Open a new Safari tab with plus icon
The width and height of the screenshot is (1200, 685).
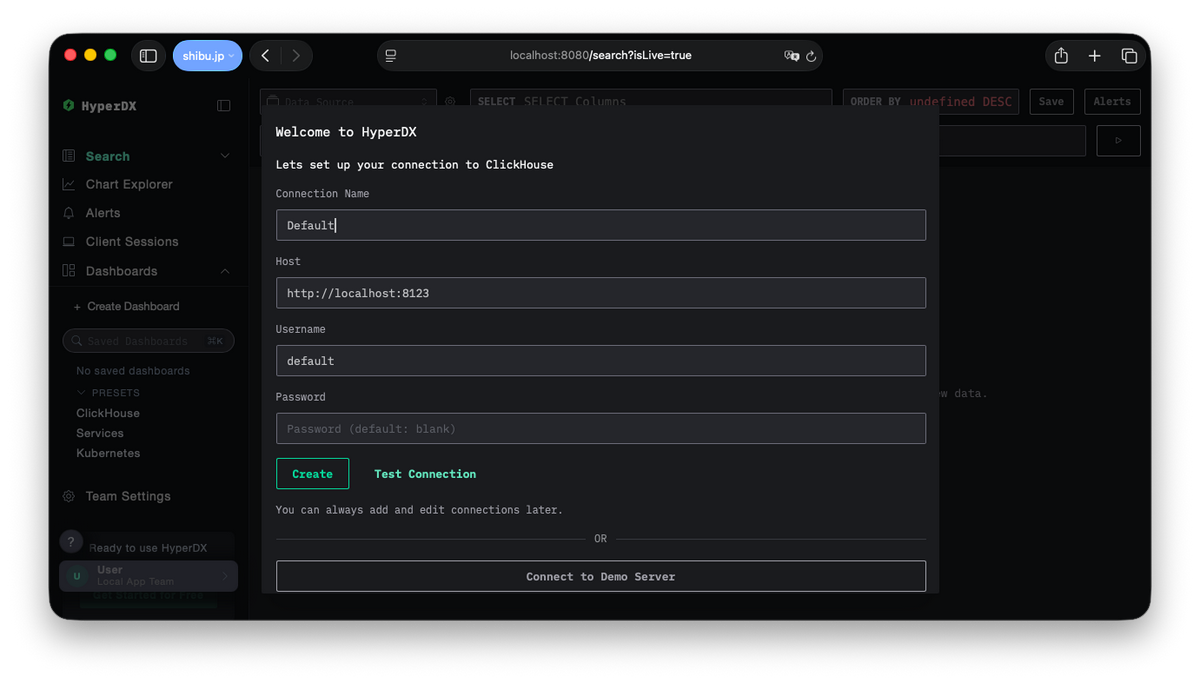[1095, 56]
